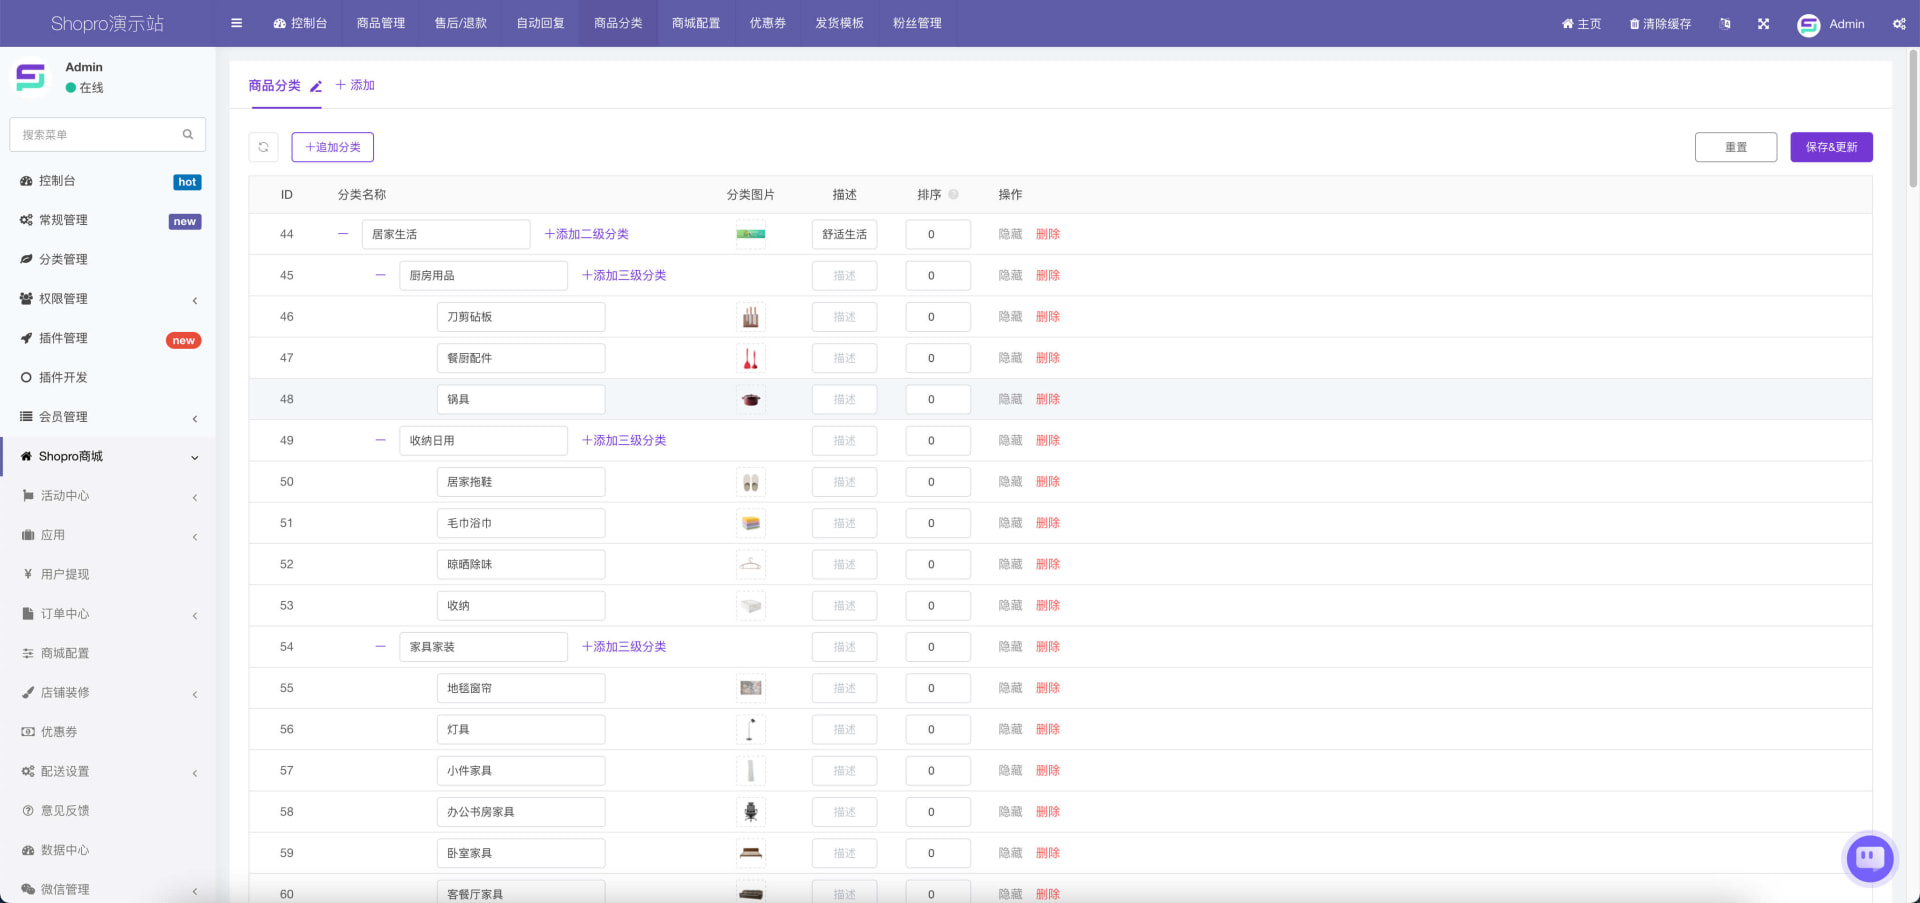Click the 追加分类 button
The width and height of the screenshot is (1920, 903).
(333, 147)
